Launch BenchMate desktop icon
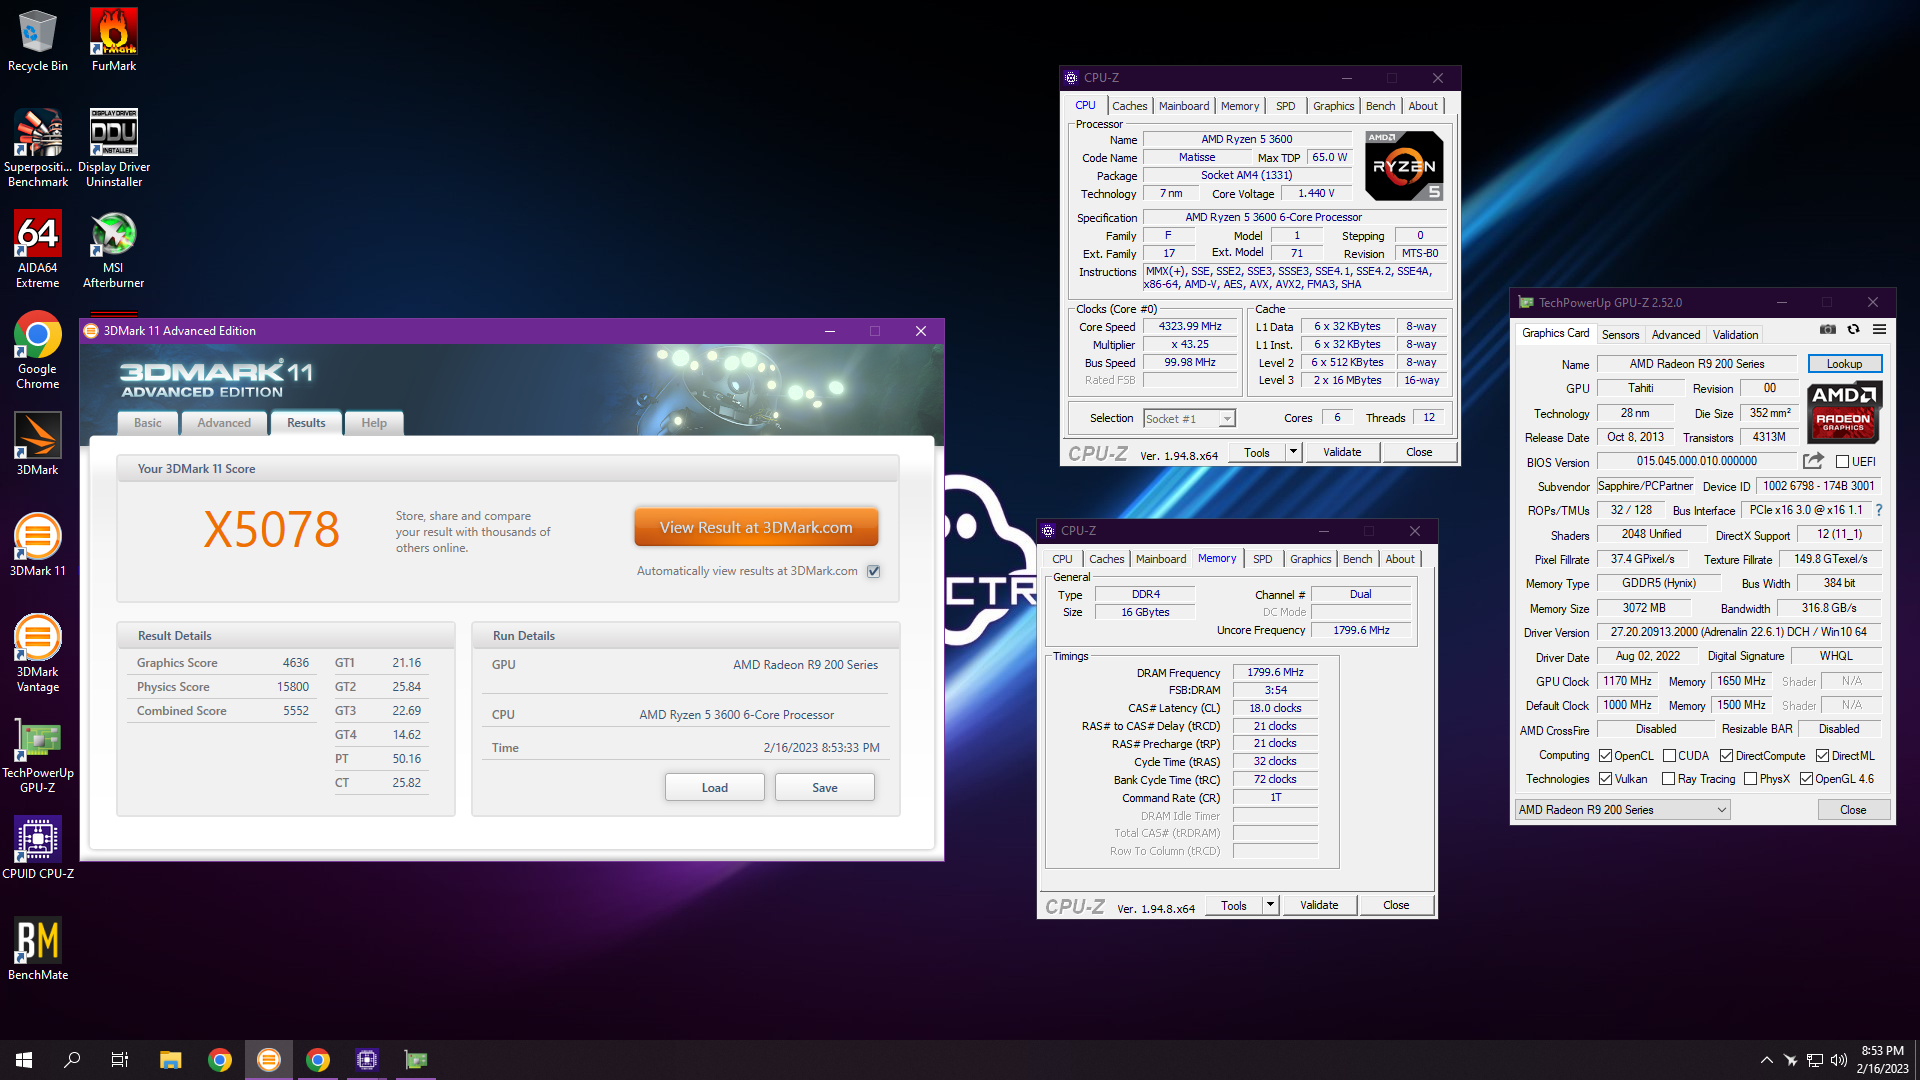This screenshot has height=1080, width=1920. click(x=38, y=948)
